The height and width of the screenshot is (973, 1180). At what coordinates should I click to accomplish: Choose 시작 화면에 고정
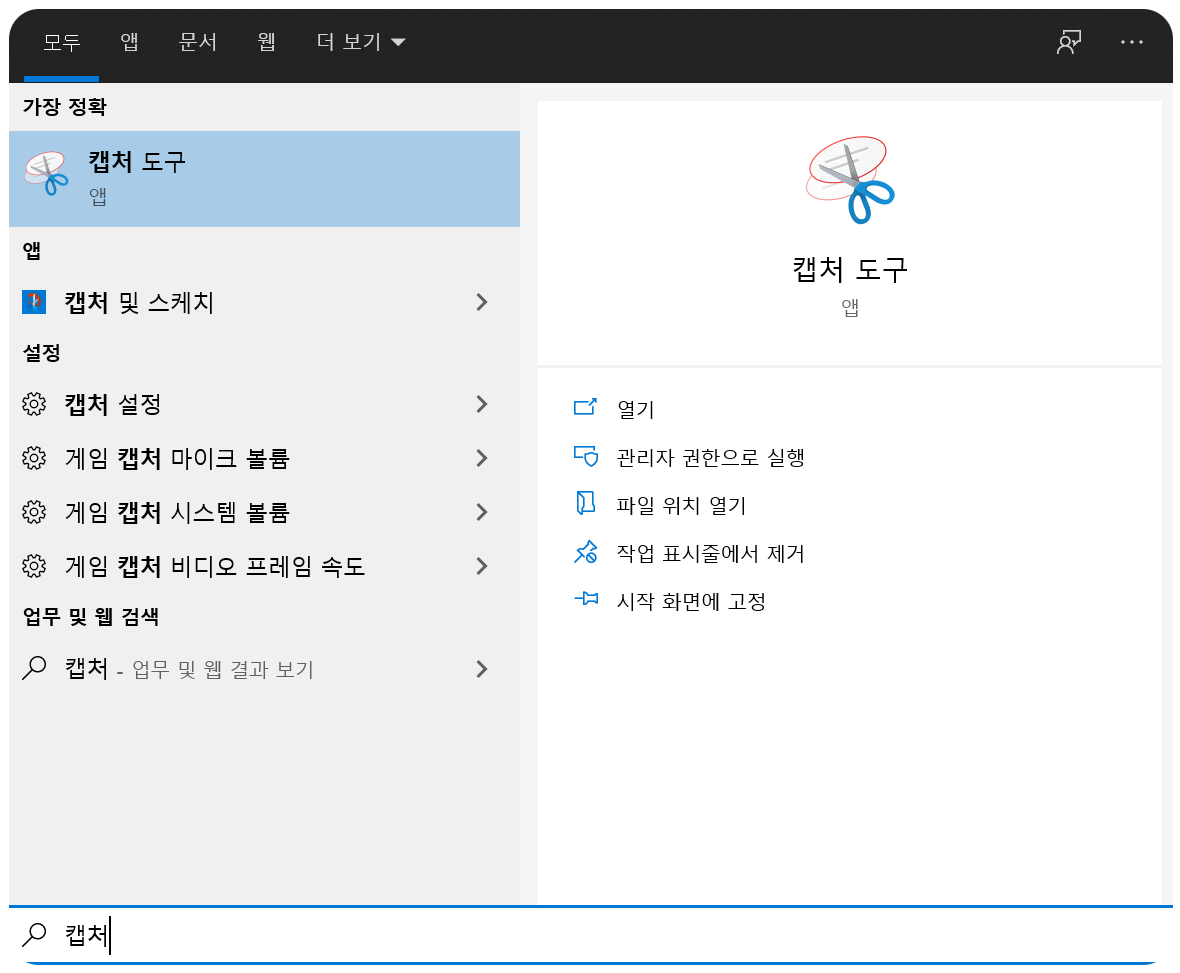coord(691,601)
